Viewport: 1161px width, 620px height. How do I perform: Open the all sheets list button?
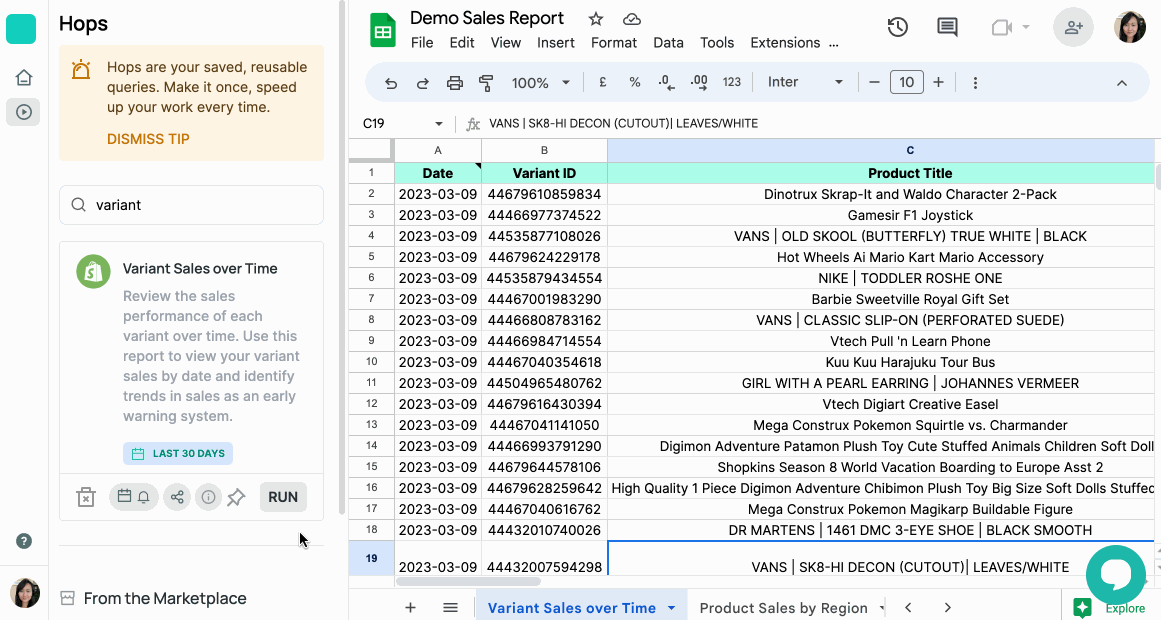(450, 607)
